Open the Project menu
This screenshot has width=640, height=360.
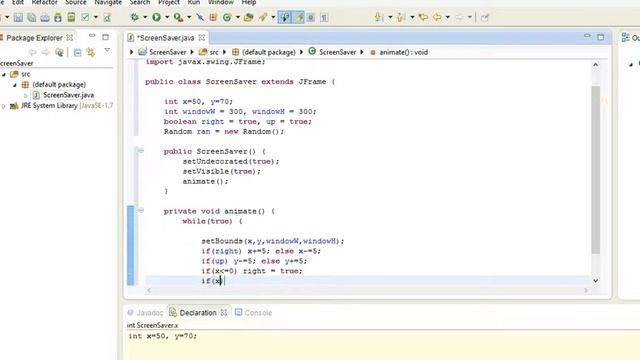pyautogui.click(x=169, y=2)
